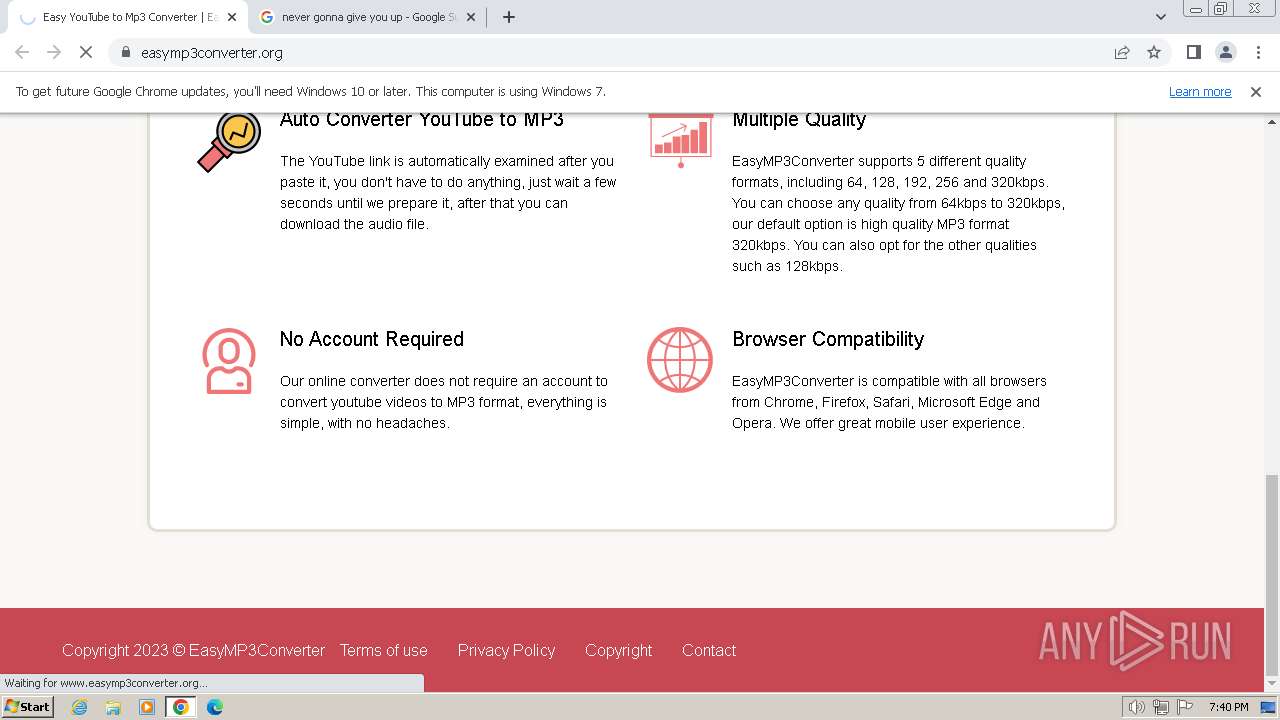Click the Multiple Quality chart icon
This screenshot has height=720, width=1280.
tap(681, 140)
